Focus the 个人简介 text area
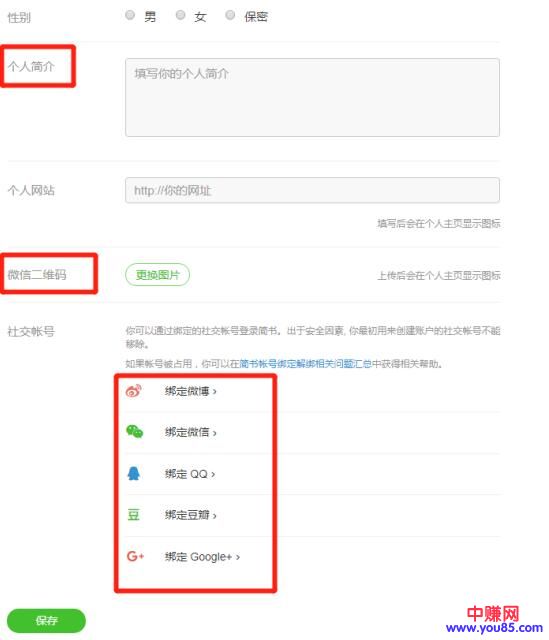Screen dimensions: 549x640 pyautogui.click(x=312, y=98)
